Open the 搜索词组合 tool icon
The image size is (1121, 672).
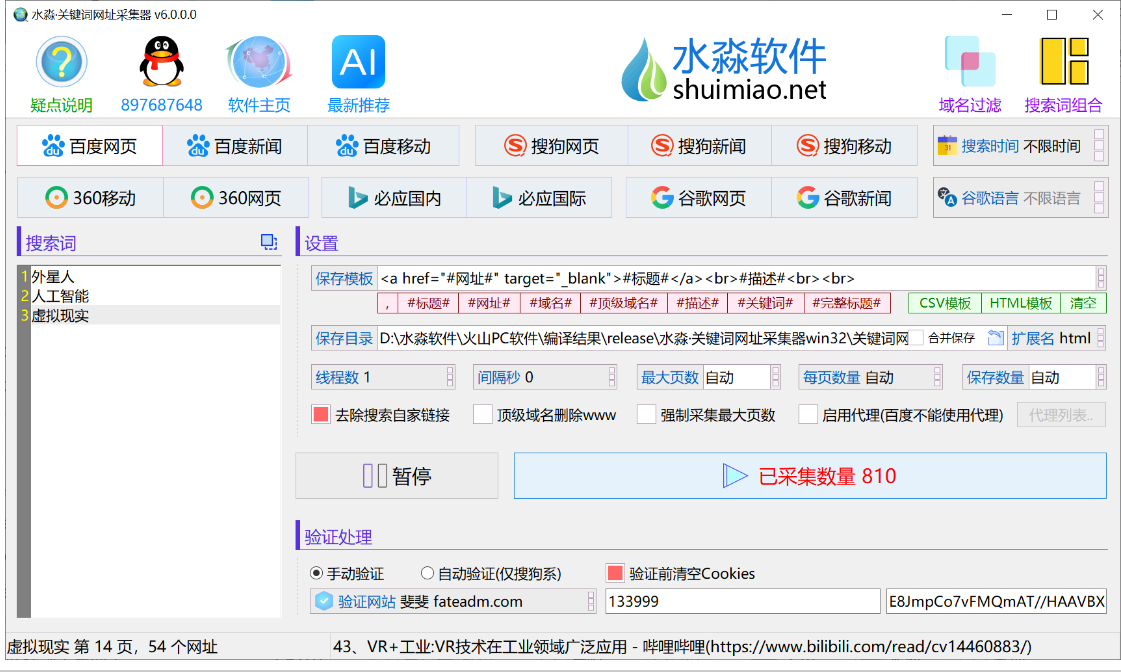[1063, 63]
